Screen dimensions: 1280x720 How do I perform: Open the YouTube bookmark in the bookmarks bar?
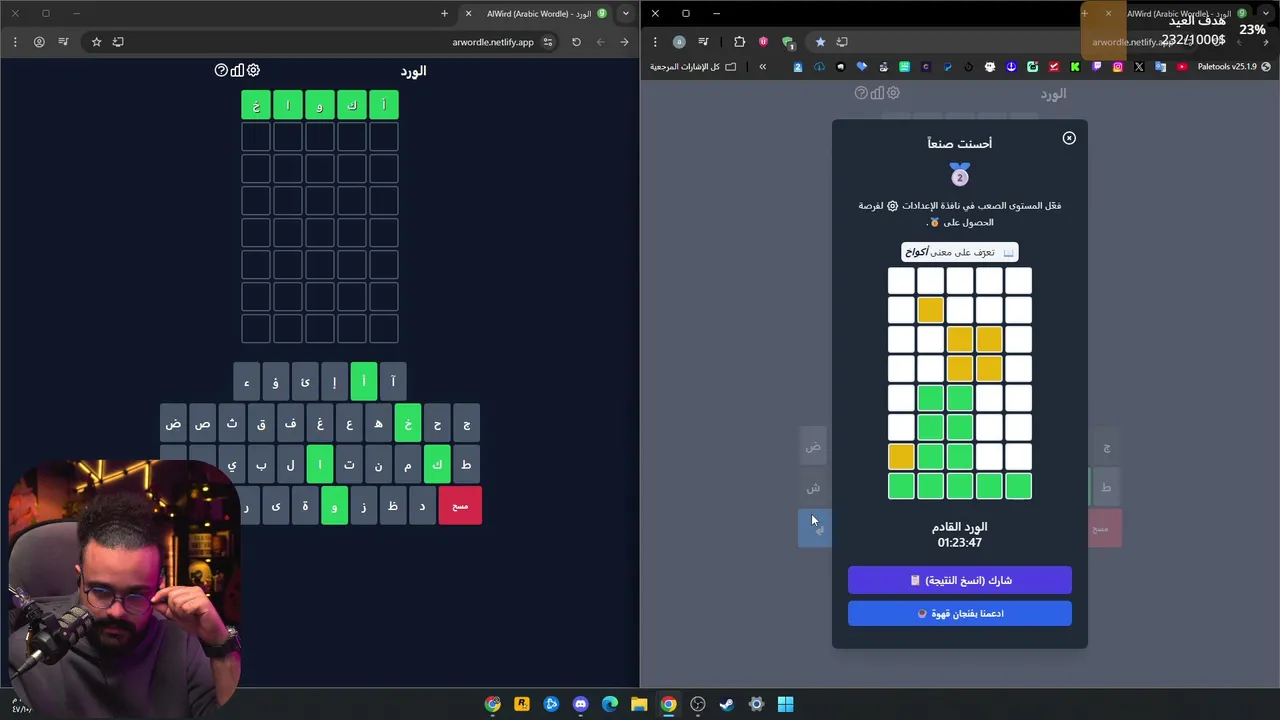(1181, 67)
